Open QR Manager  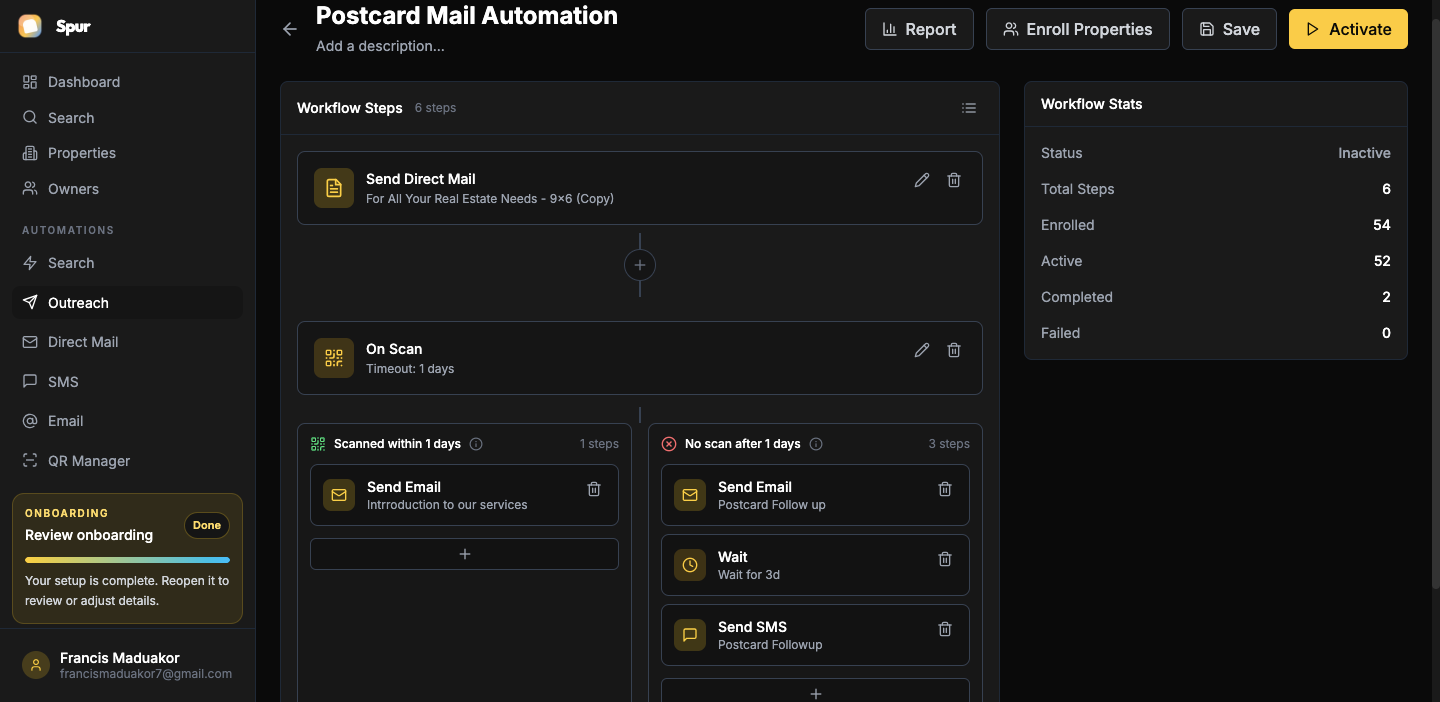(127, 461)
